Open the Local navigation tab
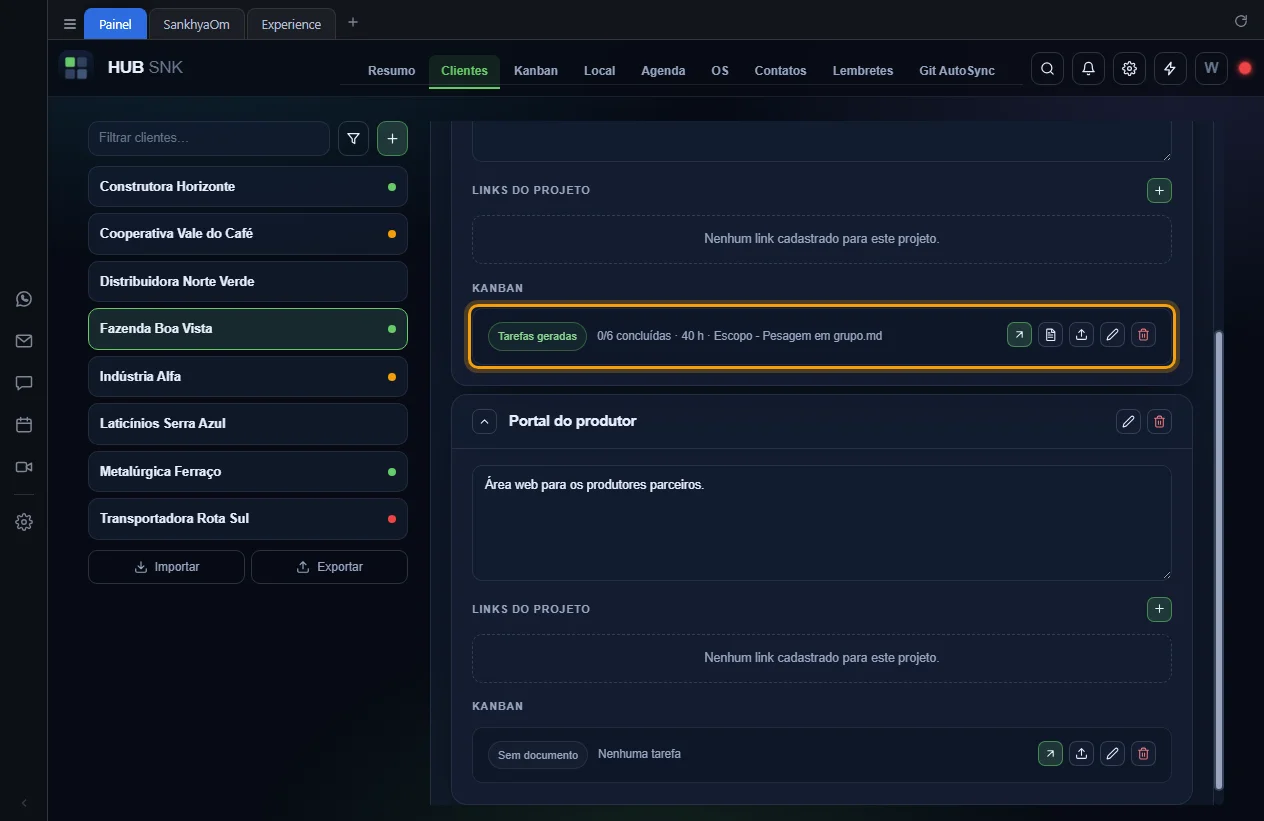Screen dimensions: 1264x821 click(x=599, y=71)
